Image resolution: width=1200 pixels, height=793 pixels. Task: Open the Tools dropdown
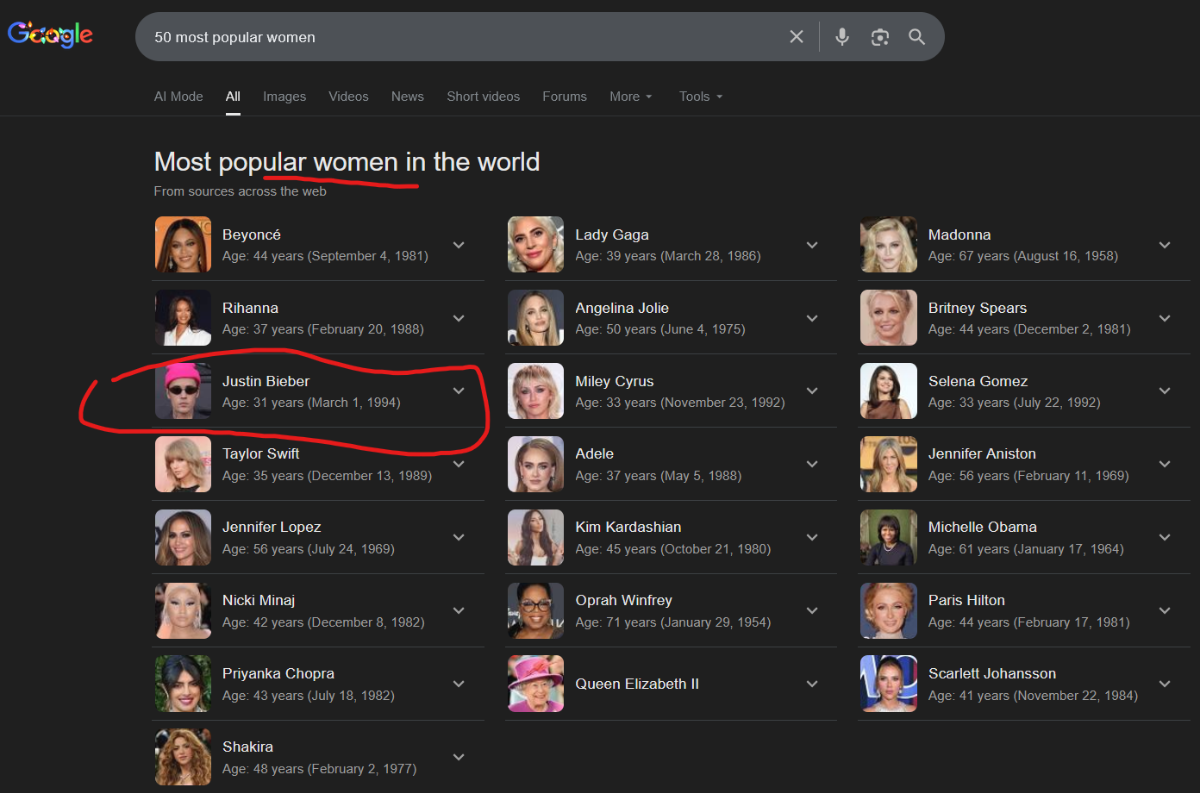(700, 97)
